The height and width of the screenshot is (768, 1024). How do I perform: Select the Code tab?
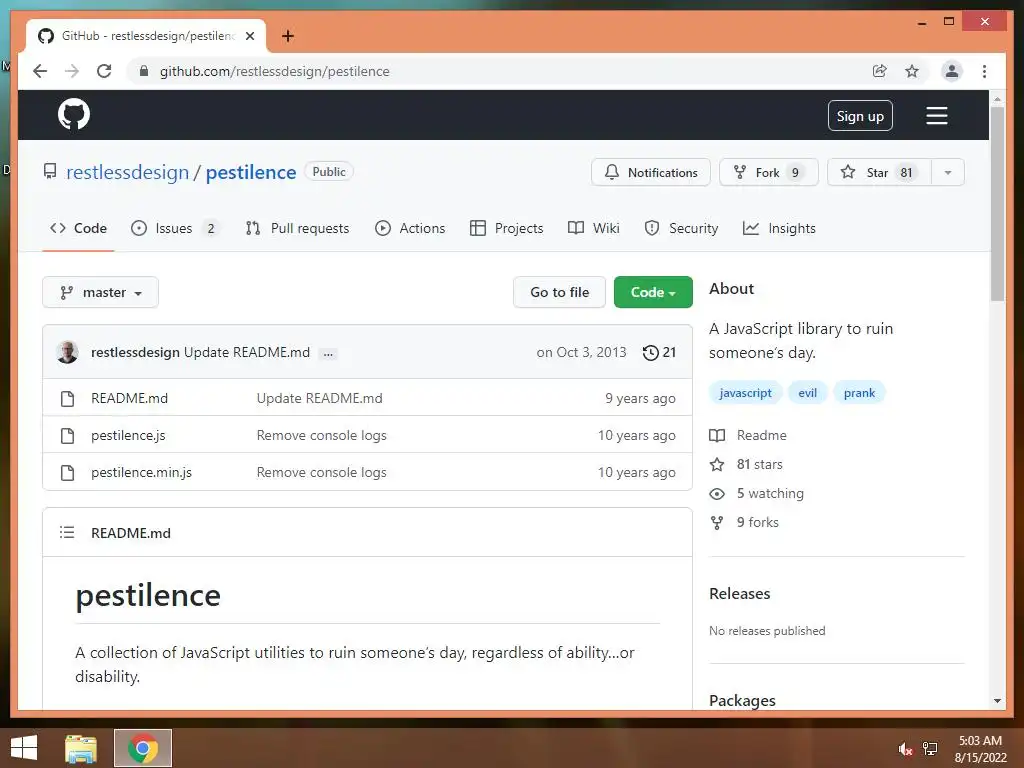78,228
